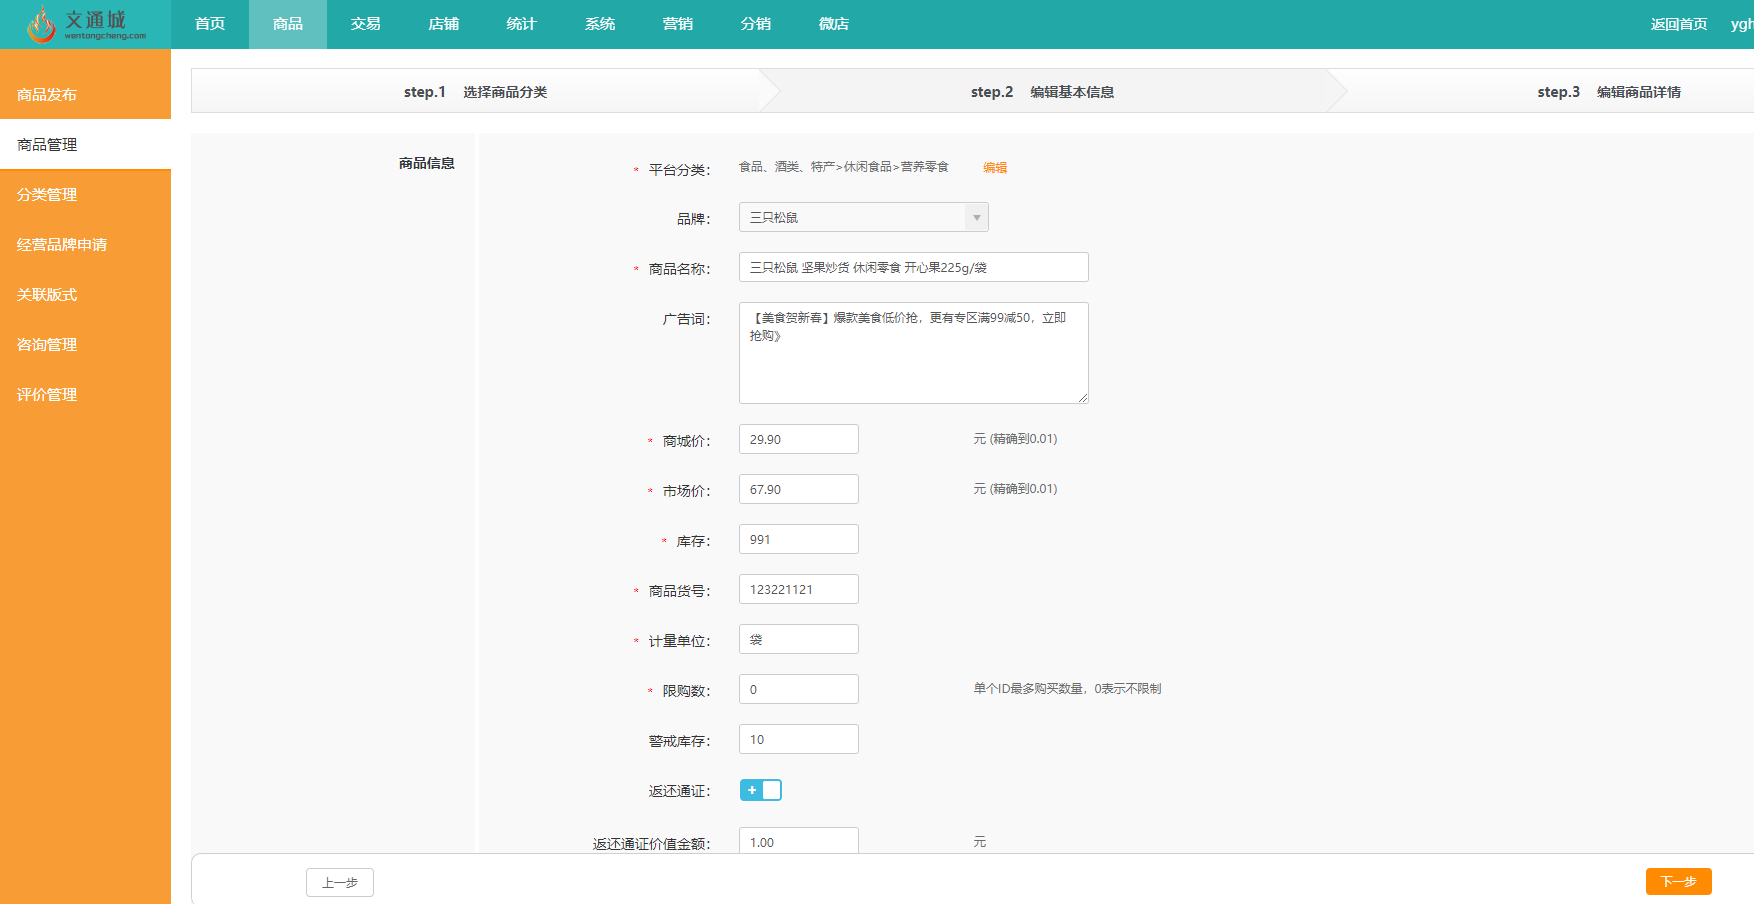Viewport: 1754px width, 904px height.
Task: Open the 营销 menu
Action: [678, 24]
